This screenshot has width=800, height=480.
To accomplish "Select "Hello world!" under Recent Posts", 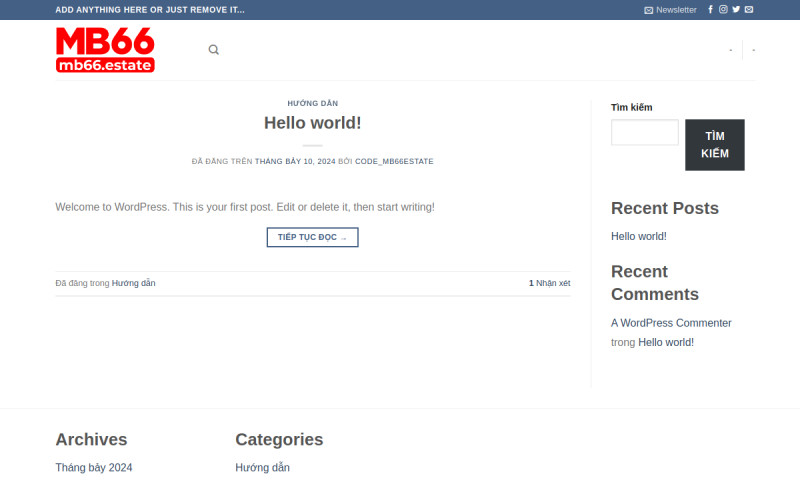I will click(638, 236).
